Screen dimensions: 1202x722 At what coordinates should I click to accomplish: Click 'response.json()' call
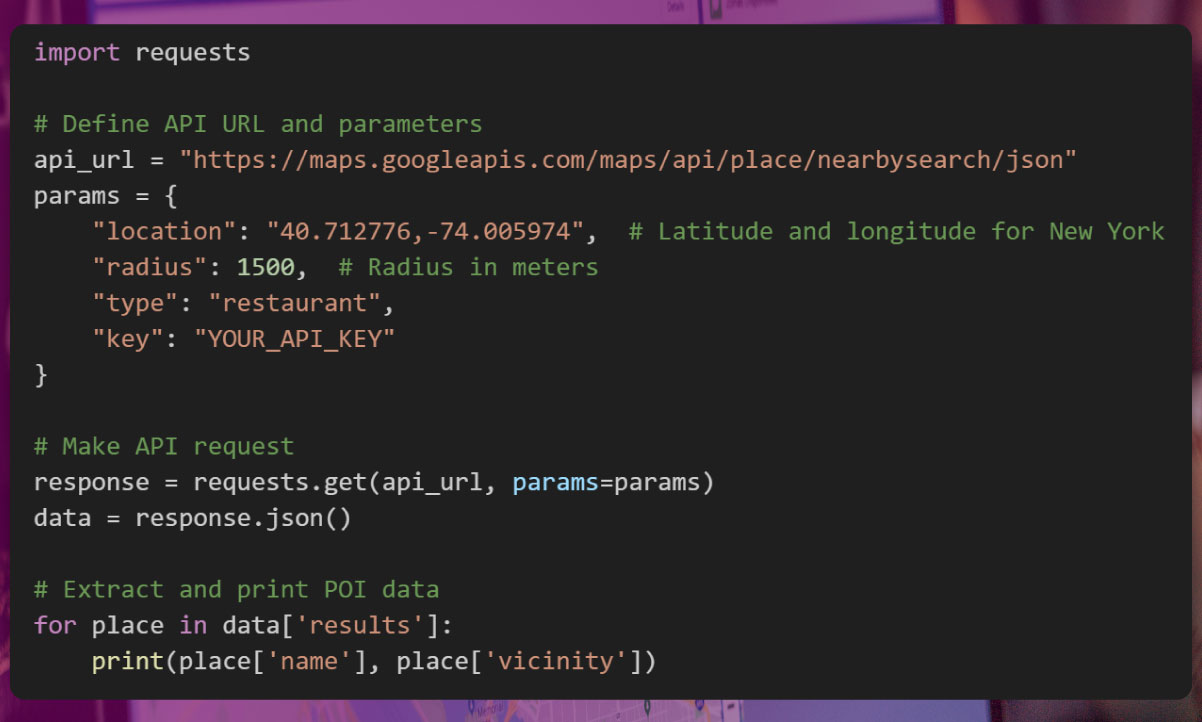[x=243, y=518]
